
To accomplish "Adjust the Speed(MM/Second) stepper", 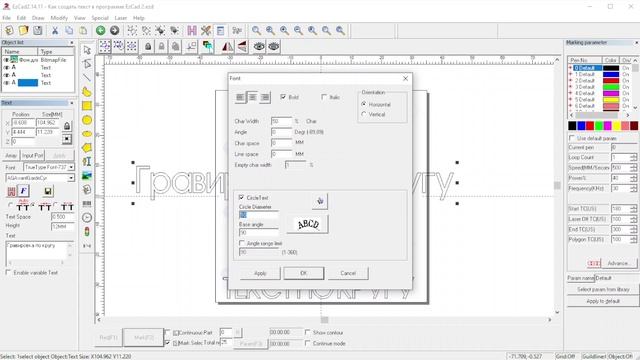I will pyautogui.click(x=633, y=168).
